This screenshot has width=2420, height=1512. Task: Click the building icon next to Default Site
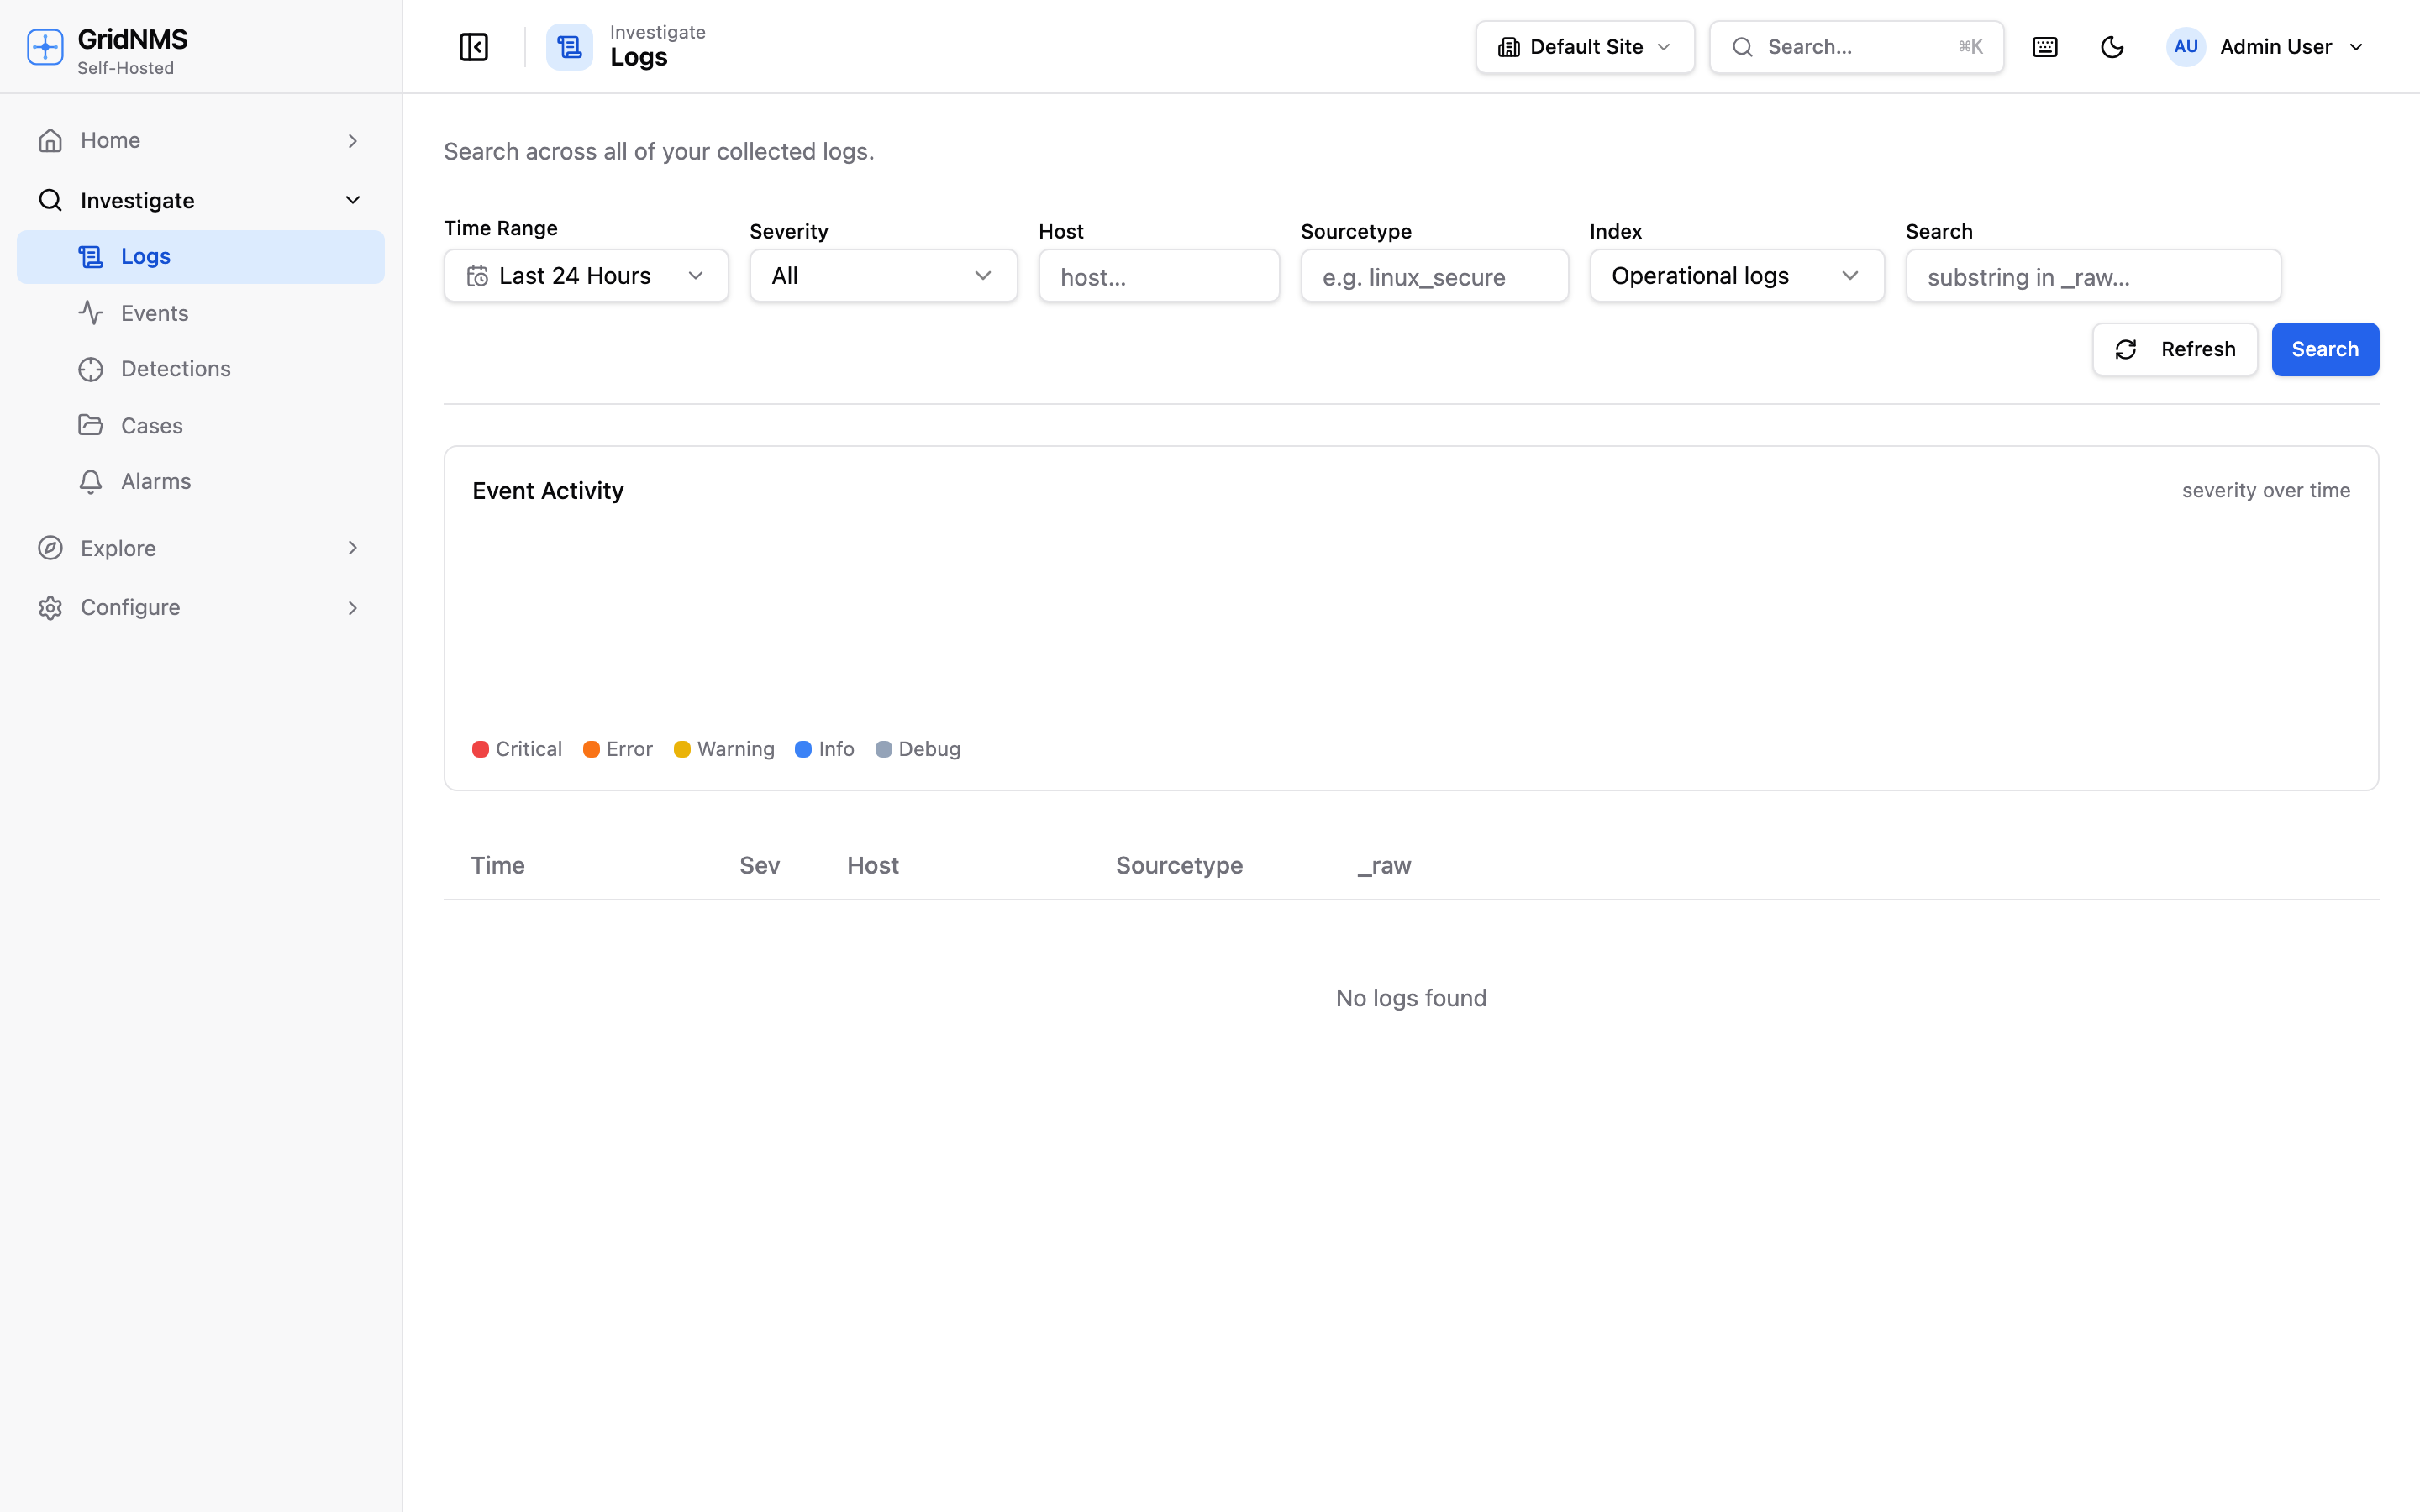1509,47
